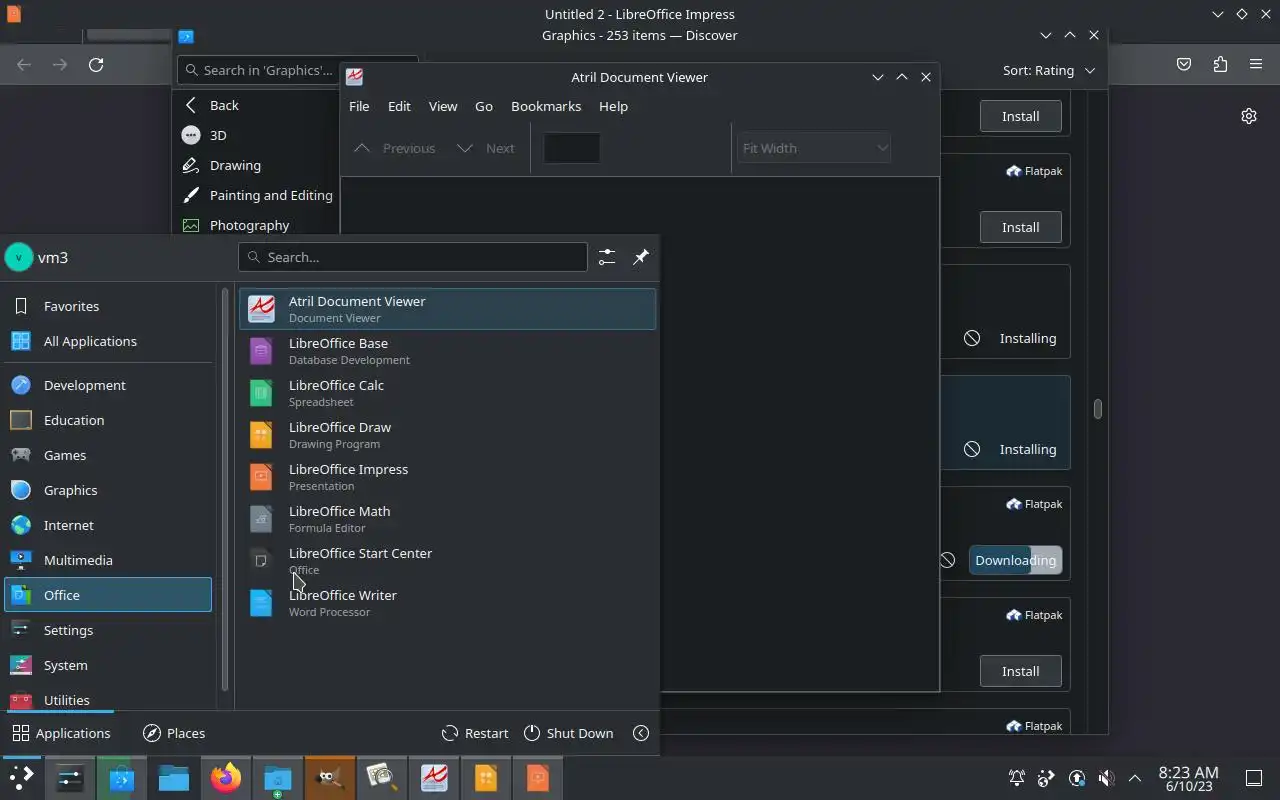Expand more session options arrow
This screenshot has height=800, width=1280.
[641, 733]
